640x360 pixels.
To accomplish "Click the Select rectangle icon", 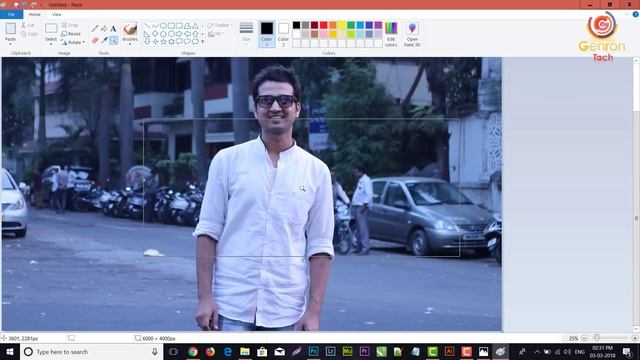I will coord(51,28).
